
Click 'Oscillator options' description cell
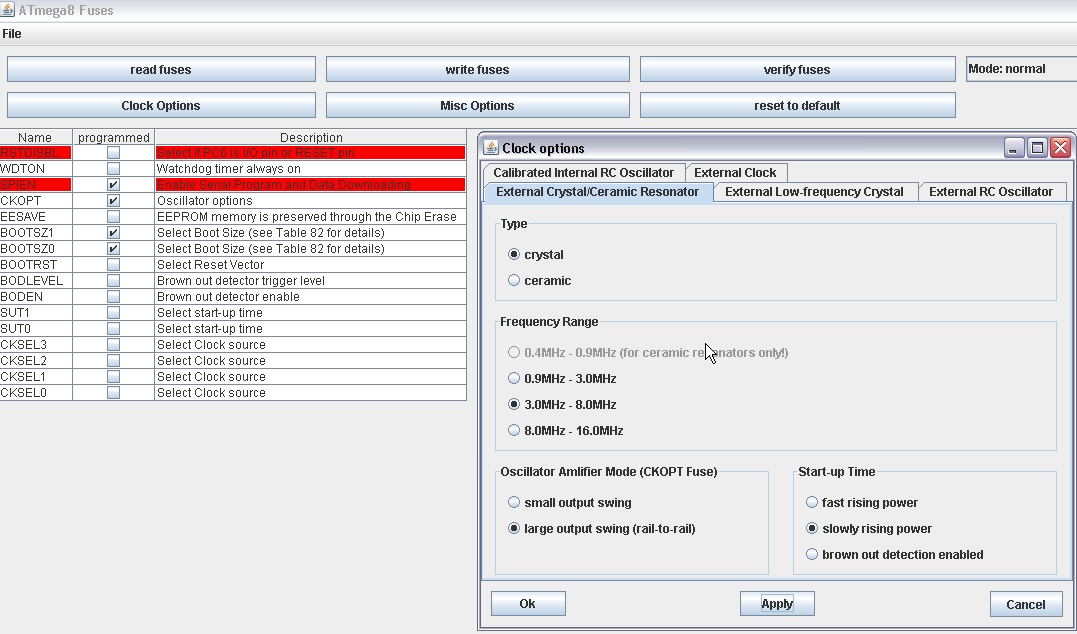coord(310,201)
